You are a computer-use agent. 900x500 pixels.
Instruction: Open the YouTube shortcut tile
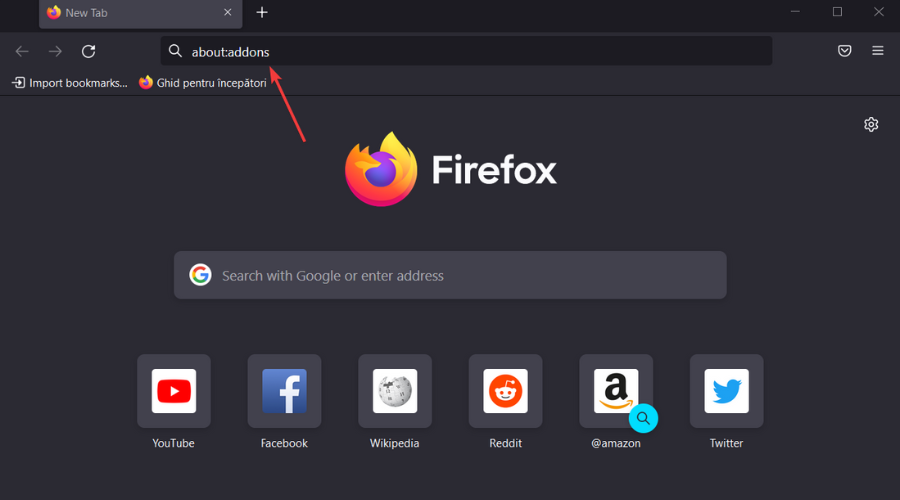coord(174,391)
